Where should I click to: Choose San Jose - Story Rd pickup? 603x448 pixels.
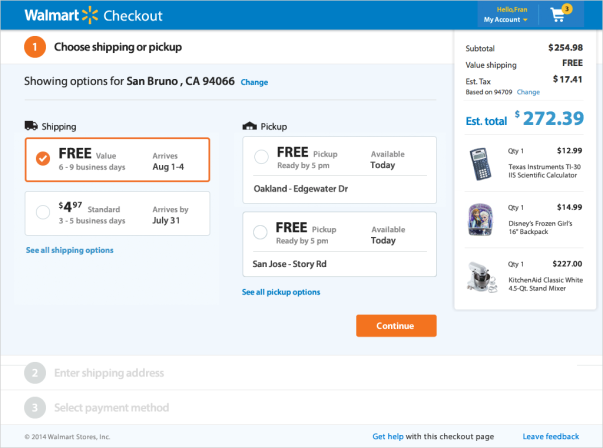[261, 232]
